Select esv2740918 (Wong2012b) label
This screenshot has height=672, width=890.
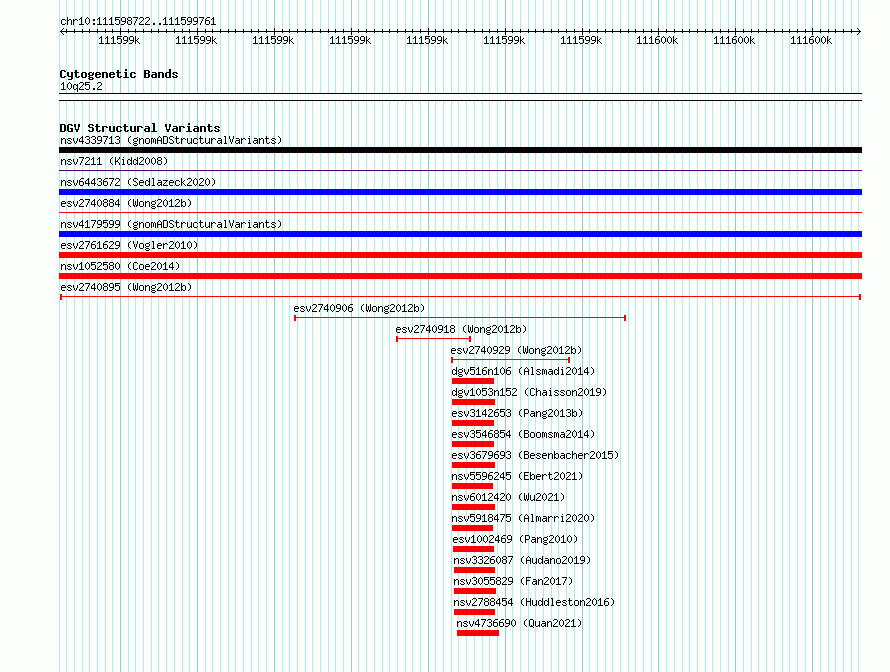coord(461,329)
